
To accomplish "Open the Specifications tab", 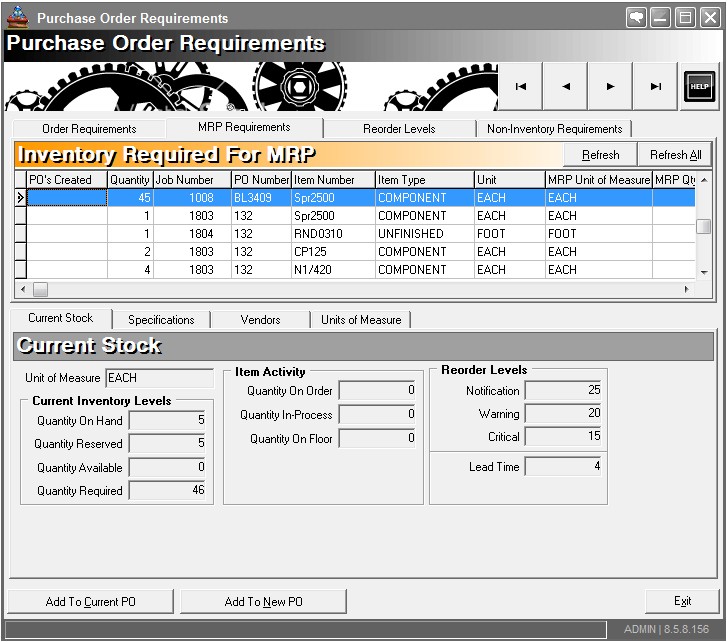I will click(161, 320).
